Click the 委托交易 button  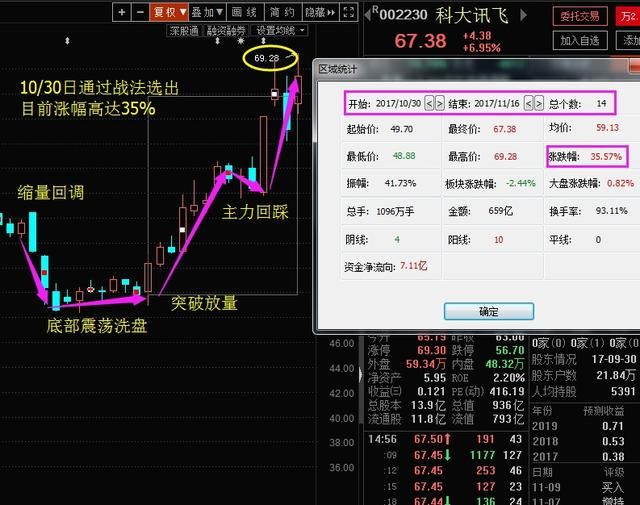coord(580,17)
